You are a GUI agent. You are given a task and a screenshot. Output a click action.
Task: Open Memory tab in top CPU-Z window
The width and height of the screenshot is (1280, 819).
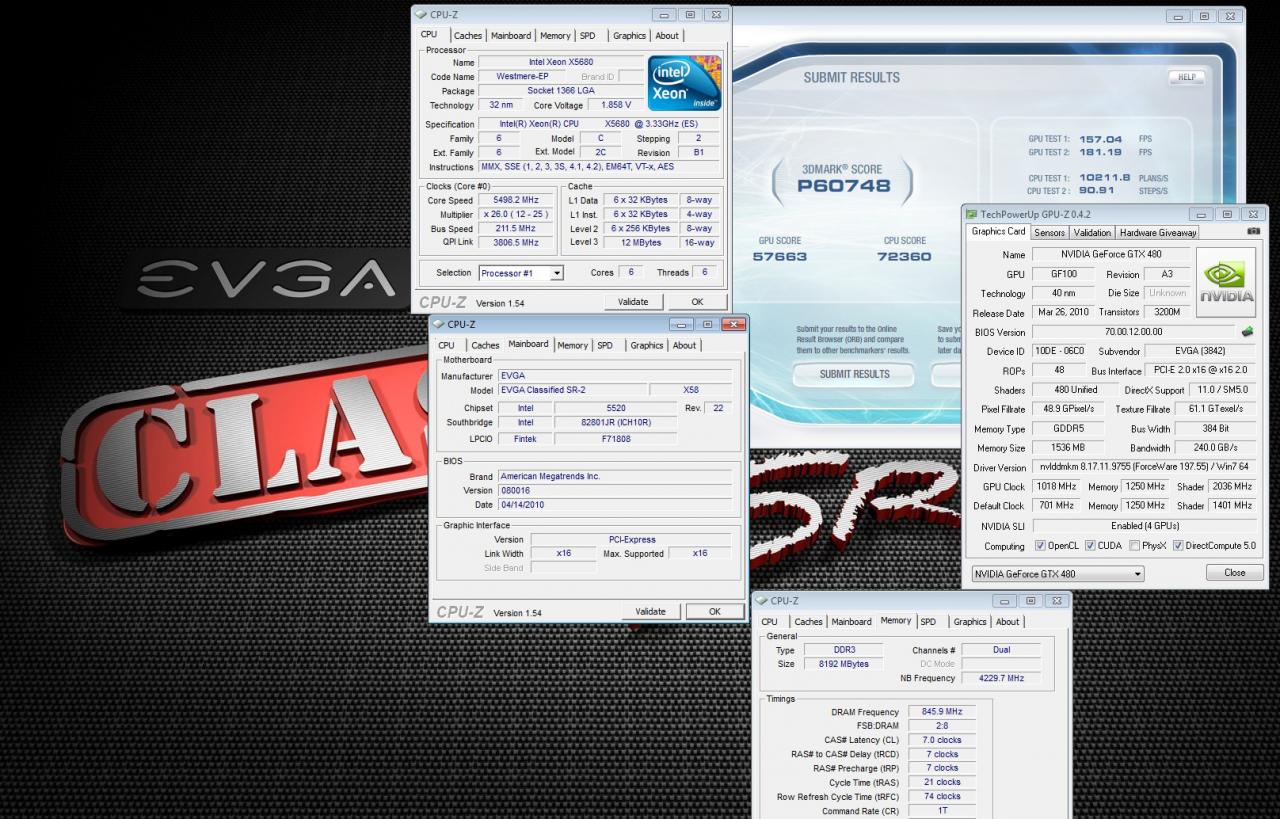[x=555, y=36]
